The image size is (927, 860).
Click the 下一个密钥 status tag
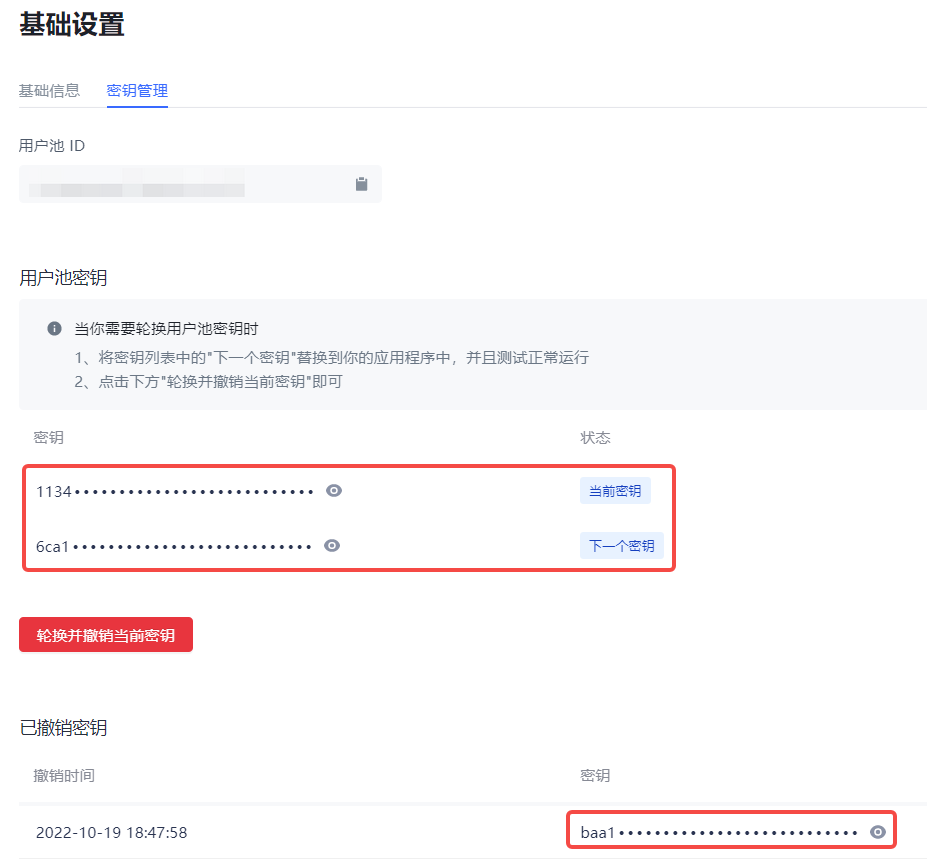tap(621, 546)
